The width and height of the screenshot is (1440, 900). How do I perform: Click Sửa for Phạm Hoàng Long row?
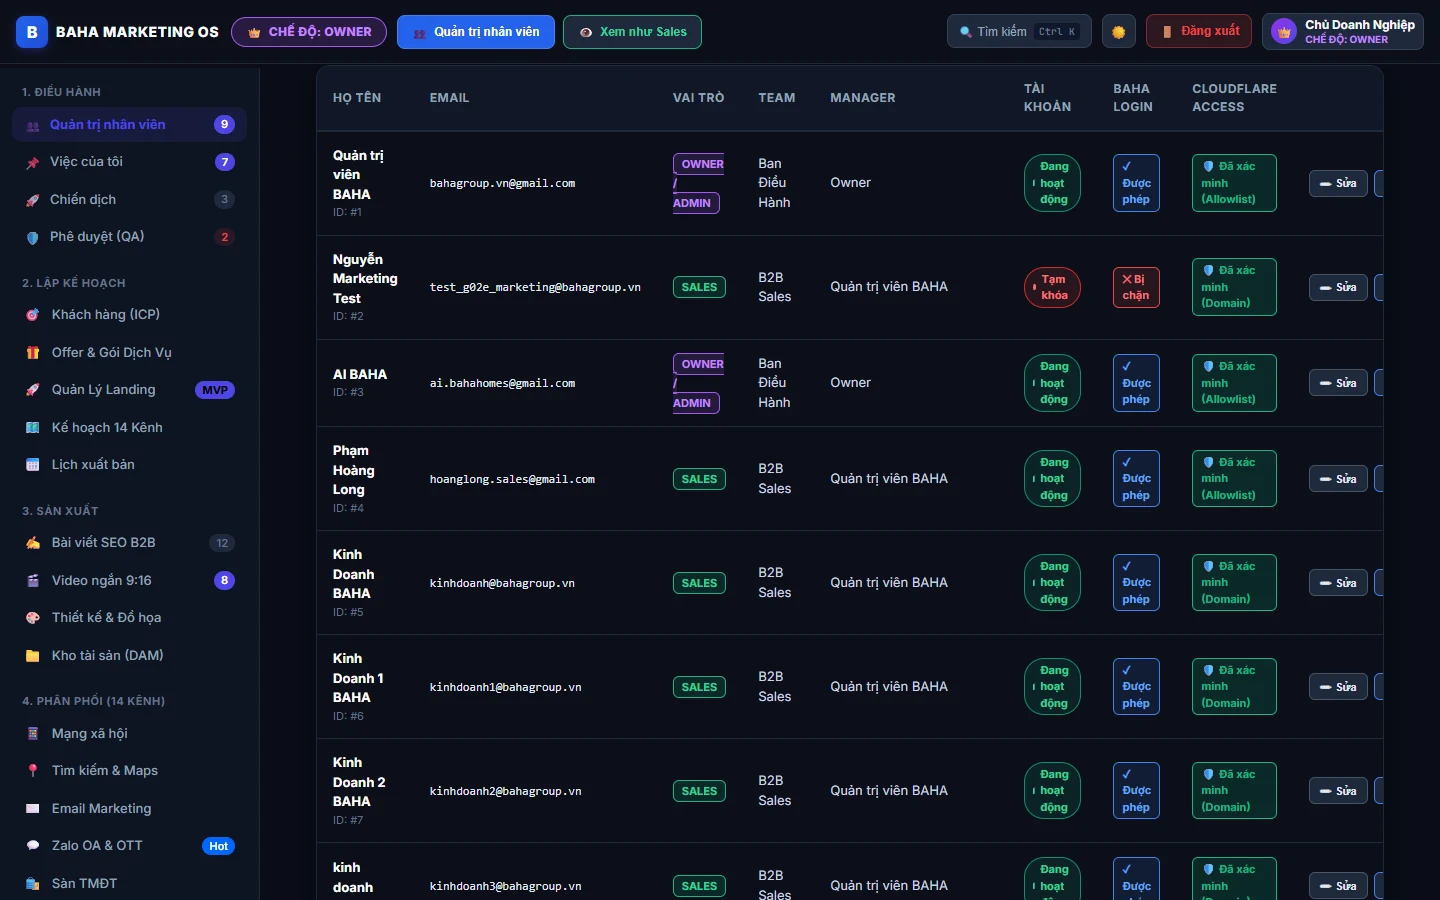tap(1338, 480)
